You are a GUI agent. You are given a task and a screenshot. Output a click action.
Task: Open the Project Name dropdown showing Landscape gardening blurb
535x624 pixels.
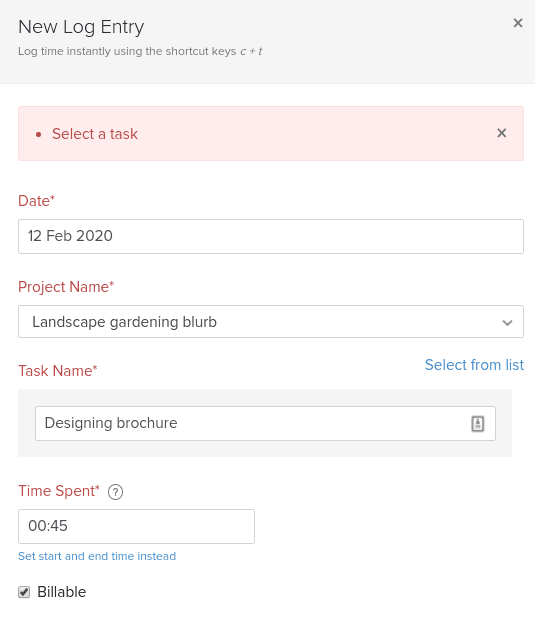coord(271,322)
